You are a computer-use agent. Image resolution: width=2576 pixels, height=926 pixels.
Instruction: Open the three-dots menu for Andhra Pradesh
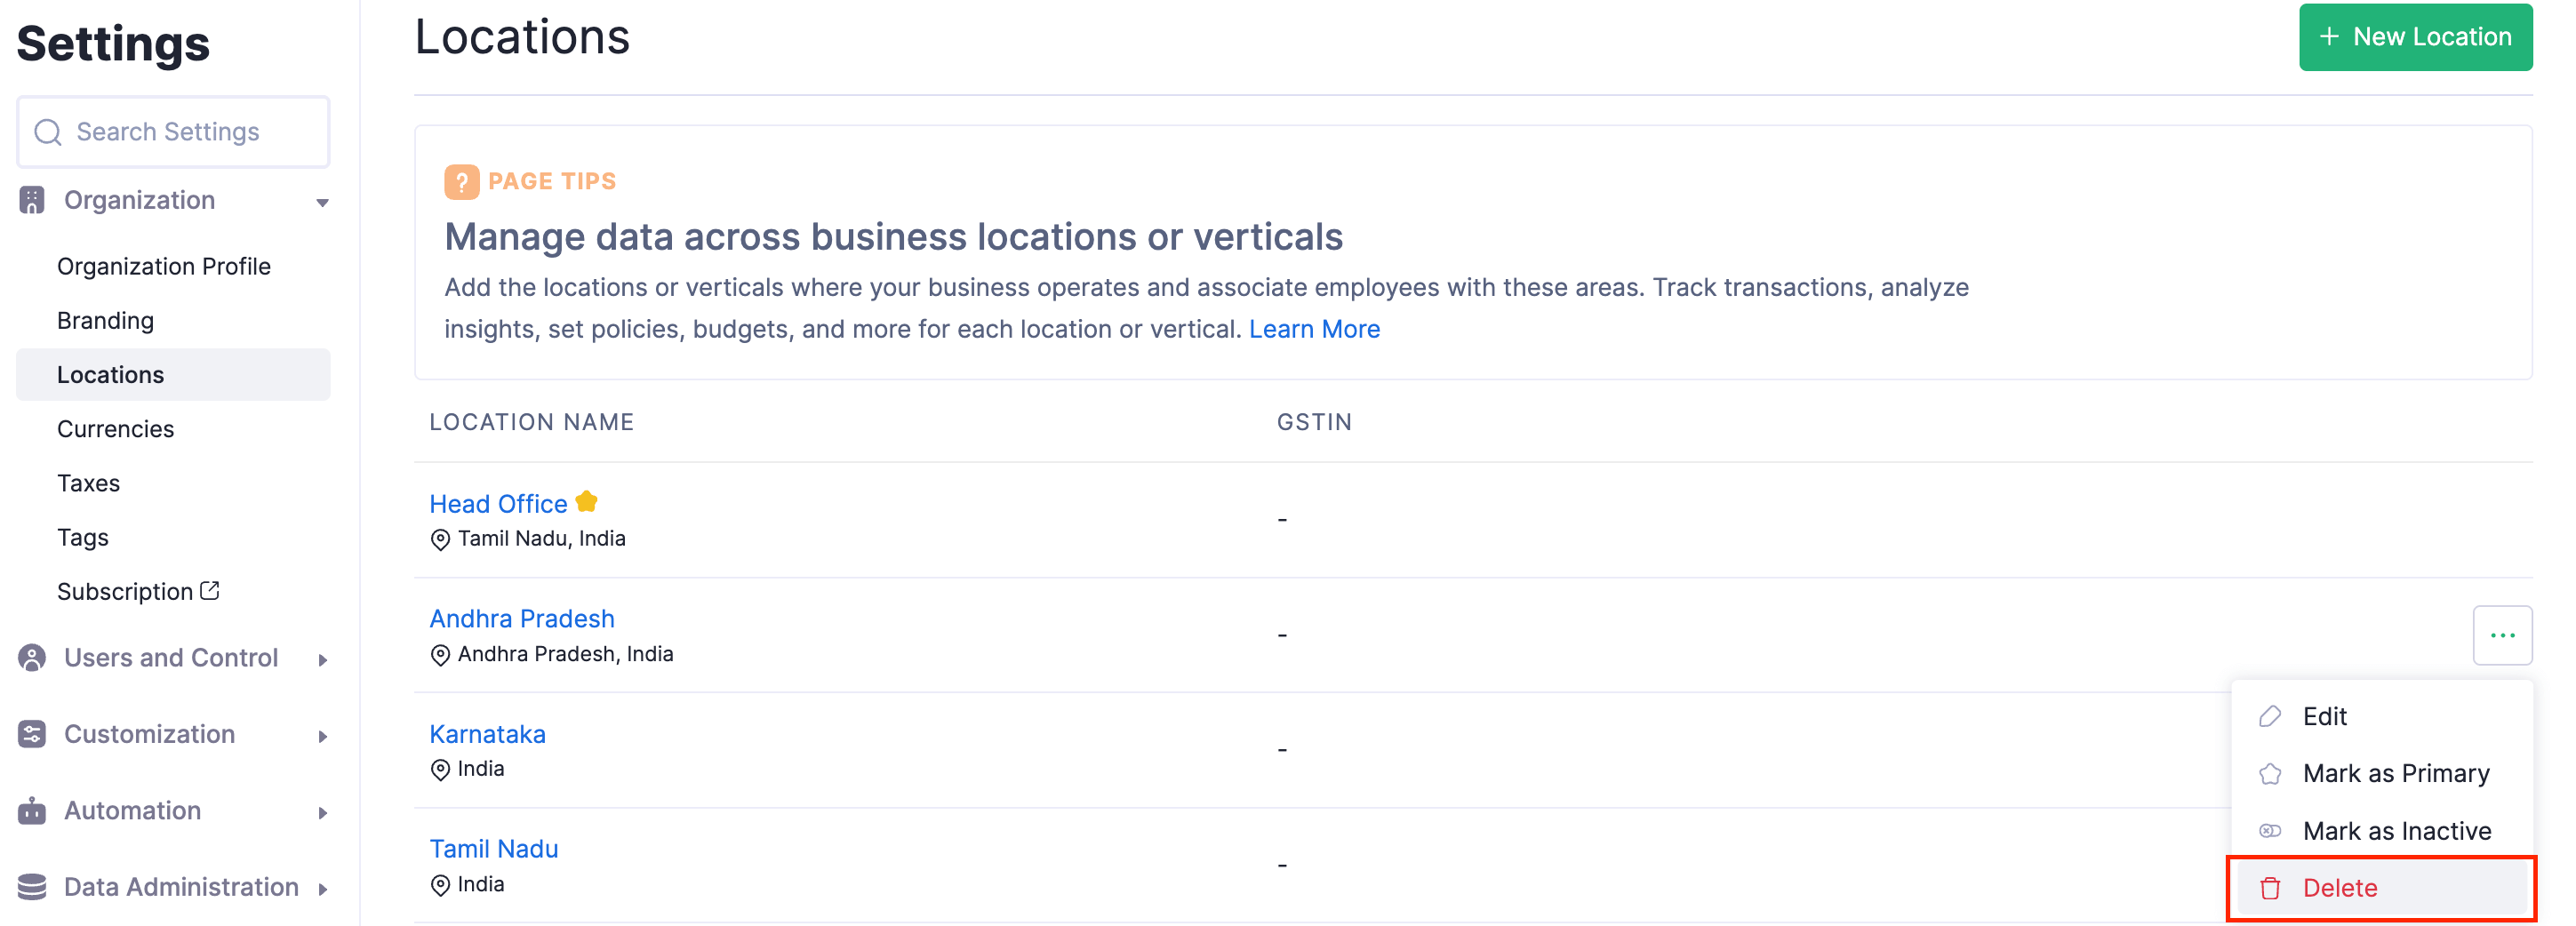2501,635
